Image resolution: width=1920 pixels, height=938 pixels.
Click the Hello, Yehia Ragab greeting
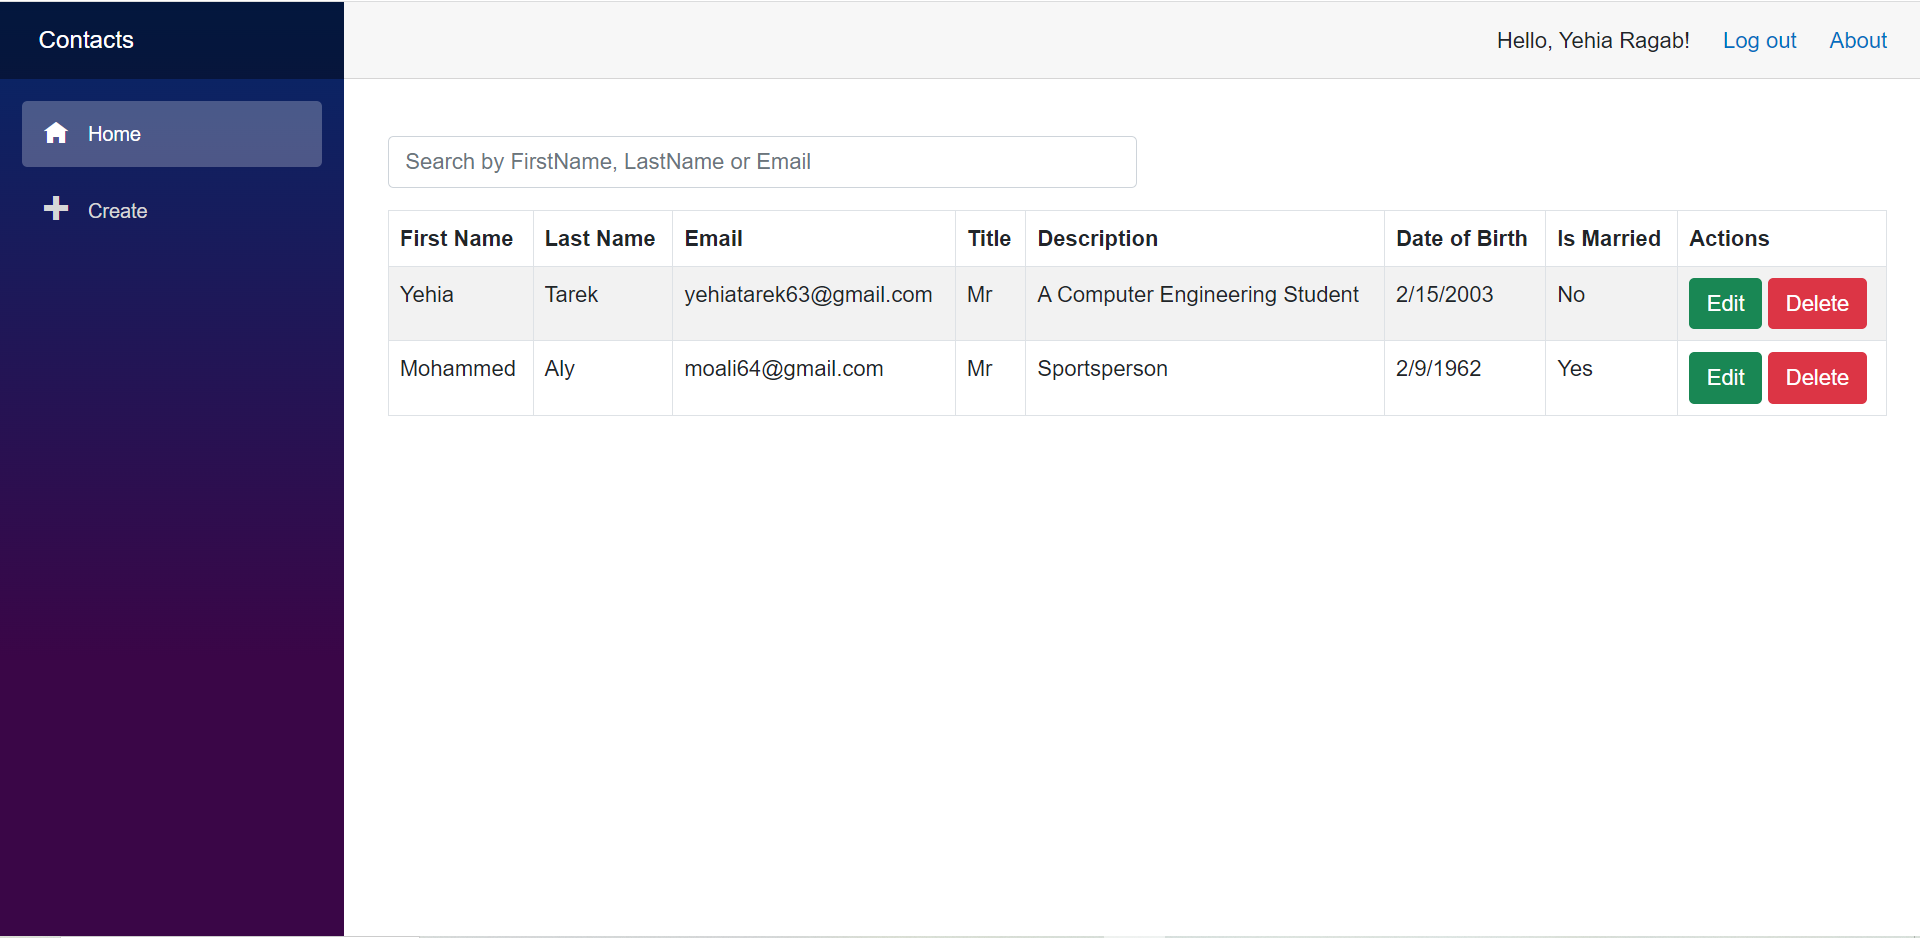[1593, 40]
